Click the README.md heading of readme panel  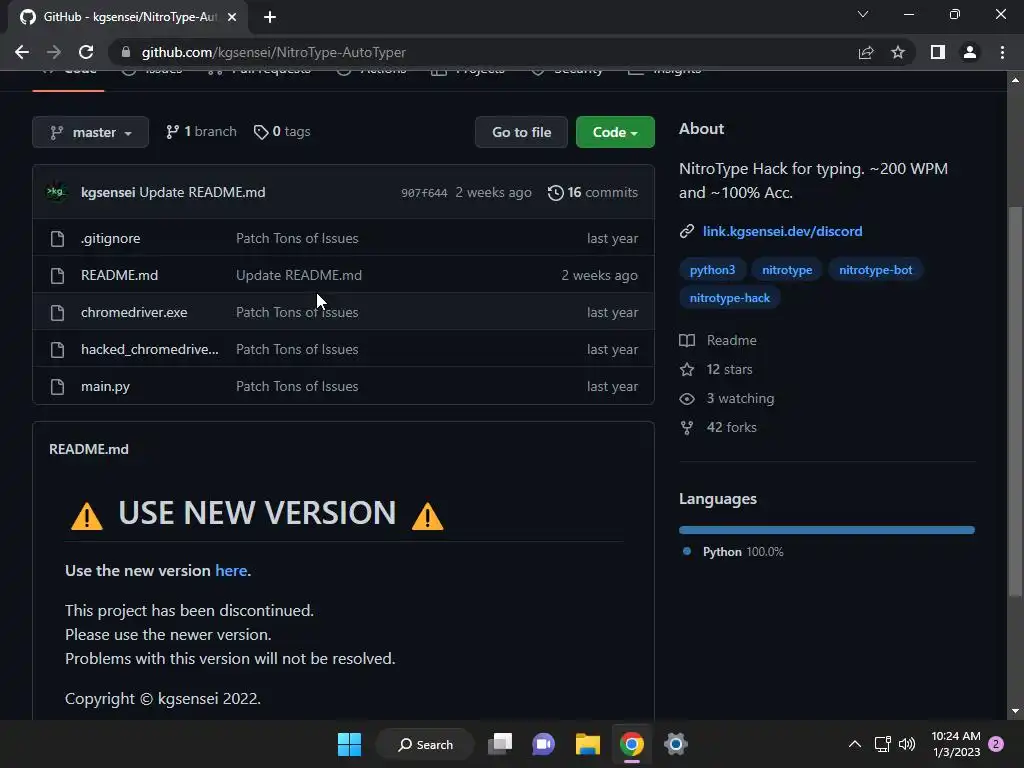[x=89, y=449]
